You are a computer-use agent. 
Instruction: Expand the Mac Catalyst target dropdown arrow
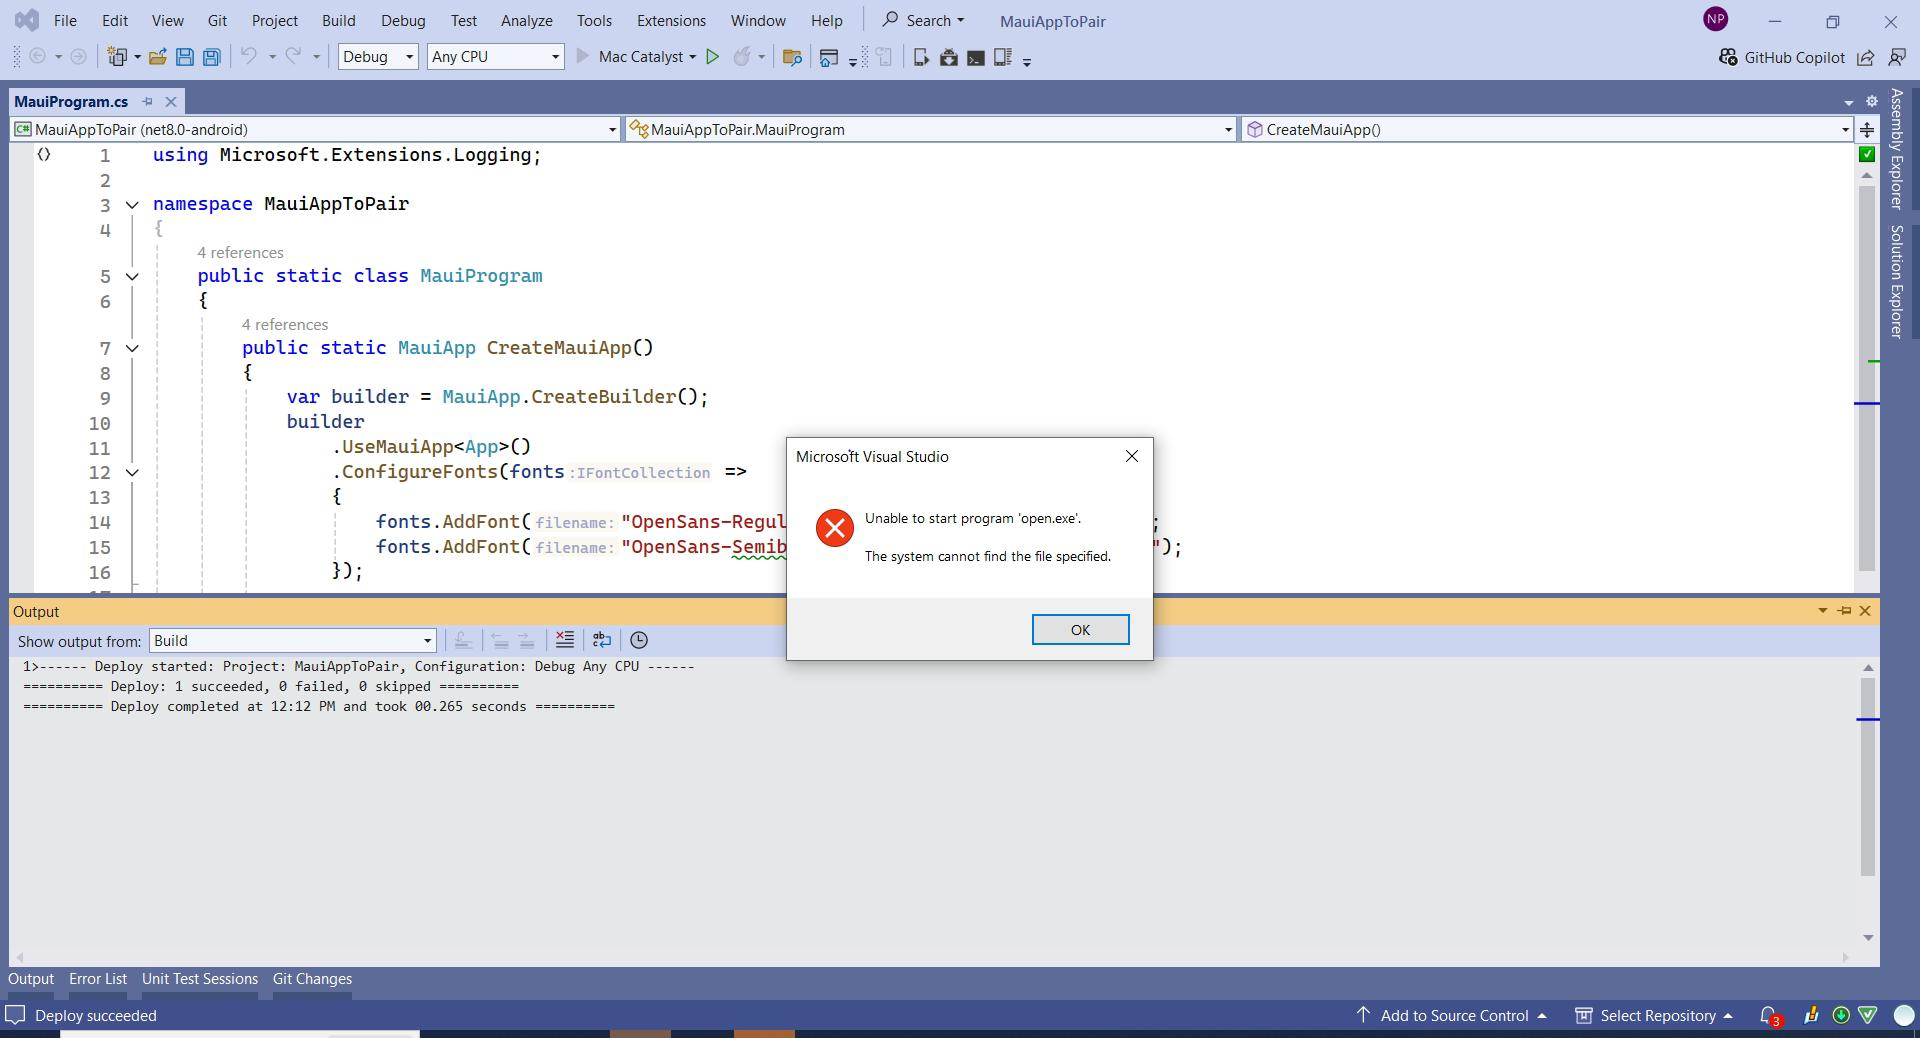pos(692,57)
